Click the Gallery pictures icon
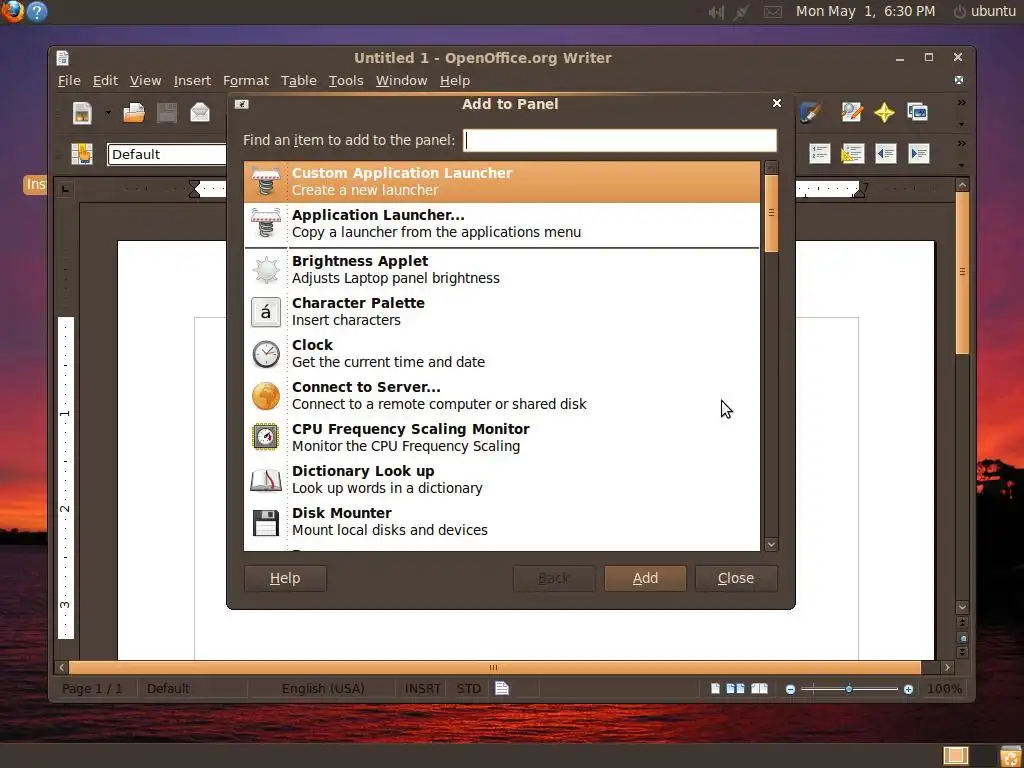The height and width of the screenshot is (768, 1024). (918, 112)
